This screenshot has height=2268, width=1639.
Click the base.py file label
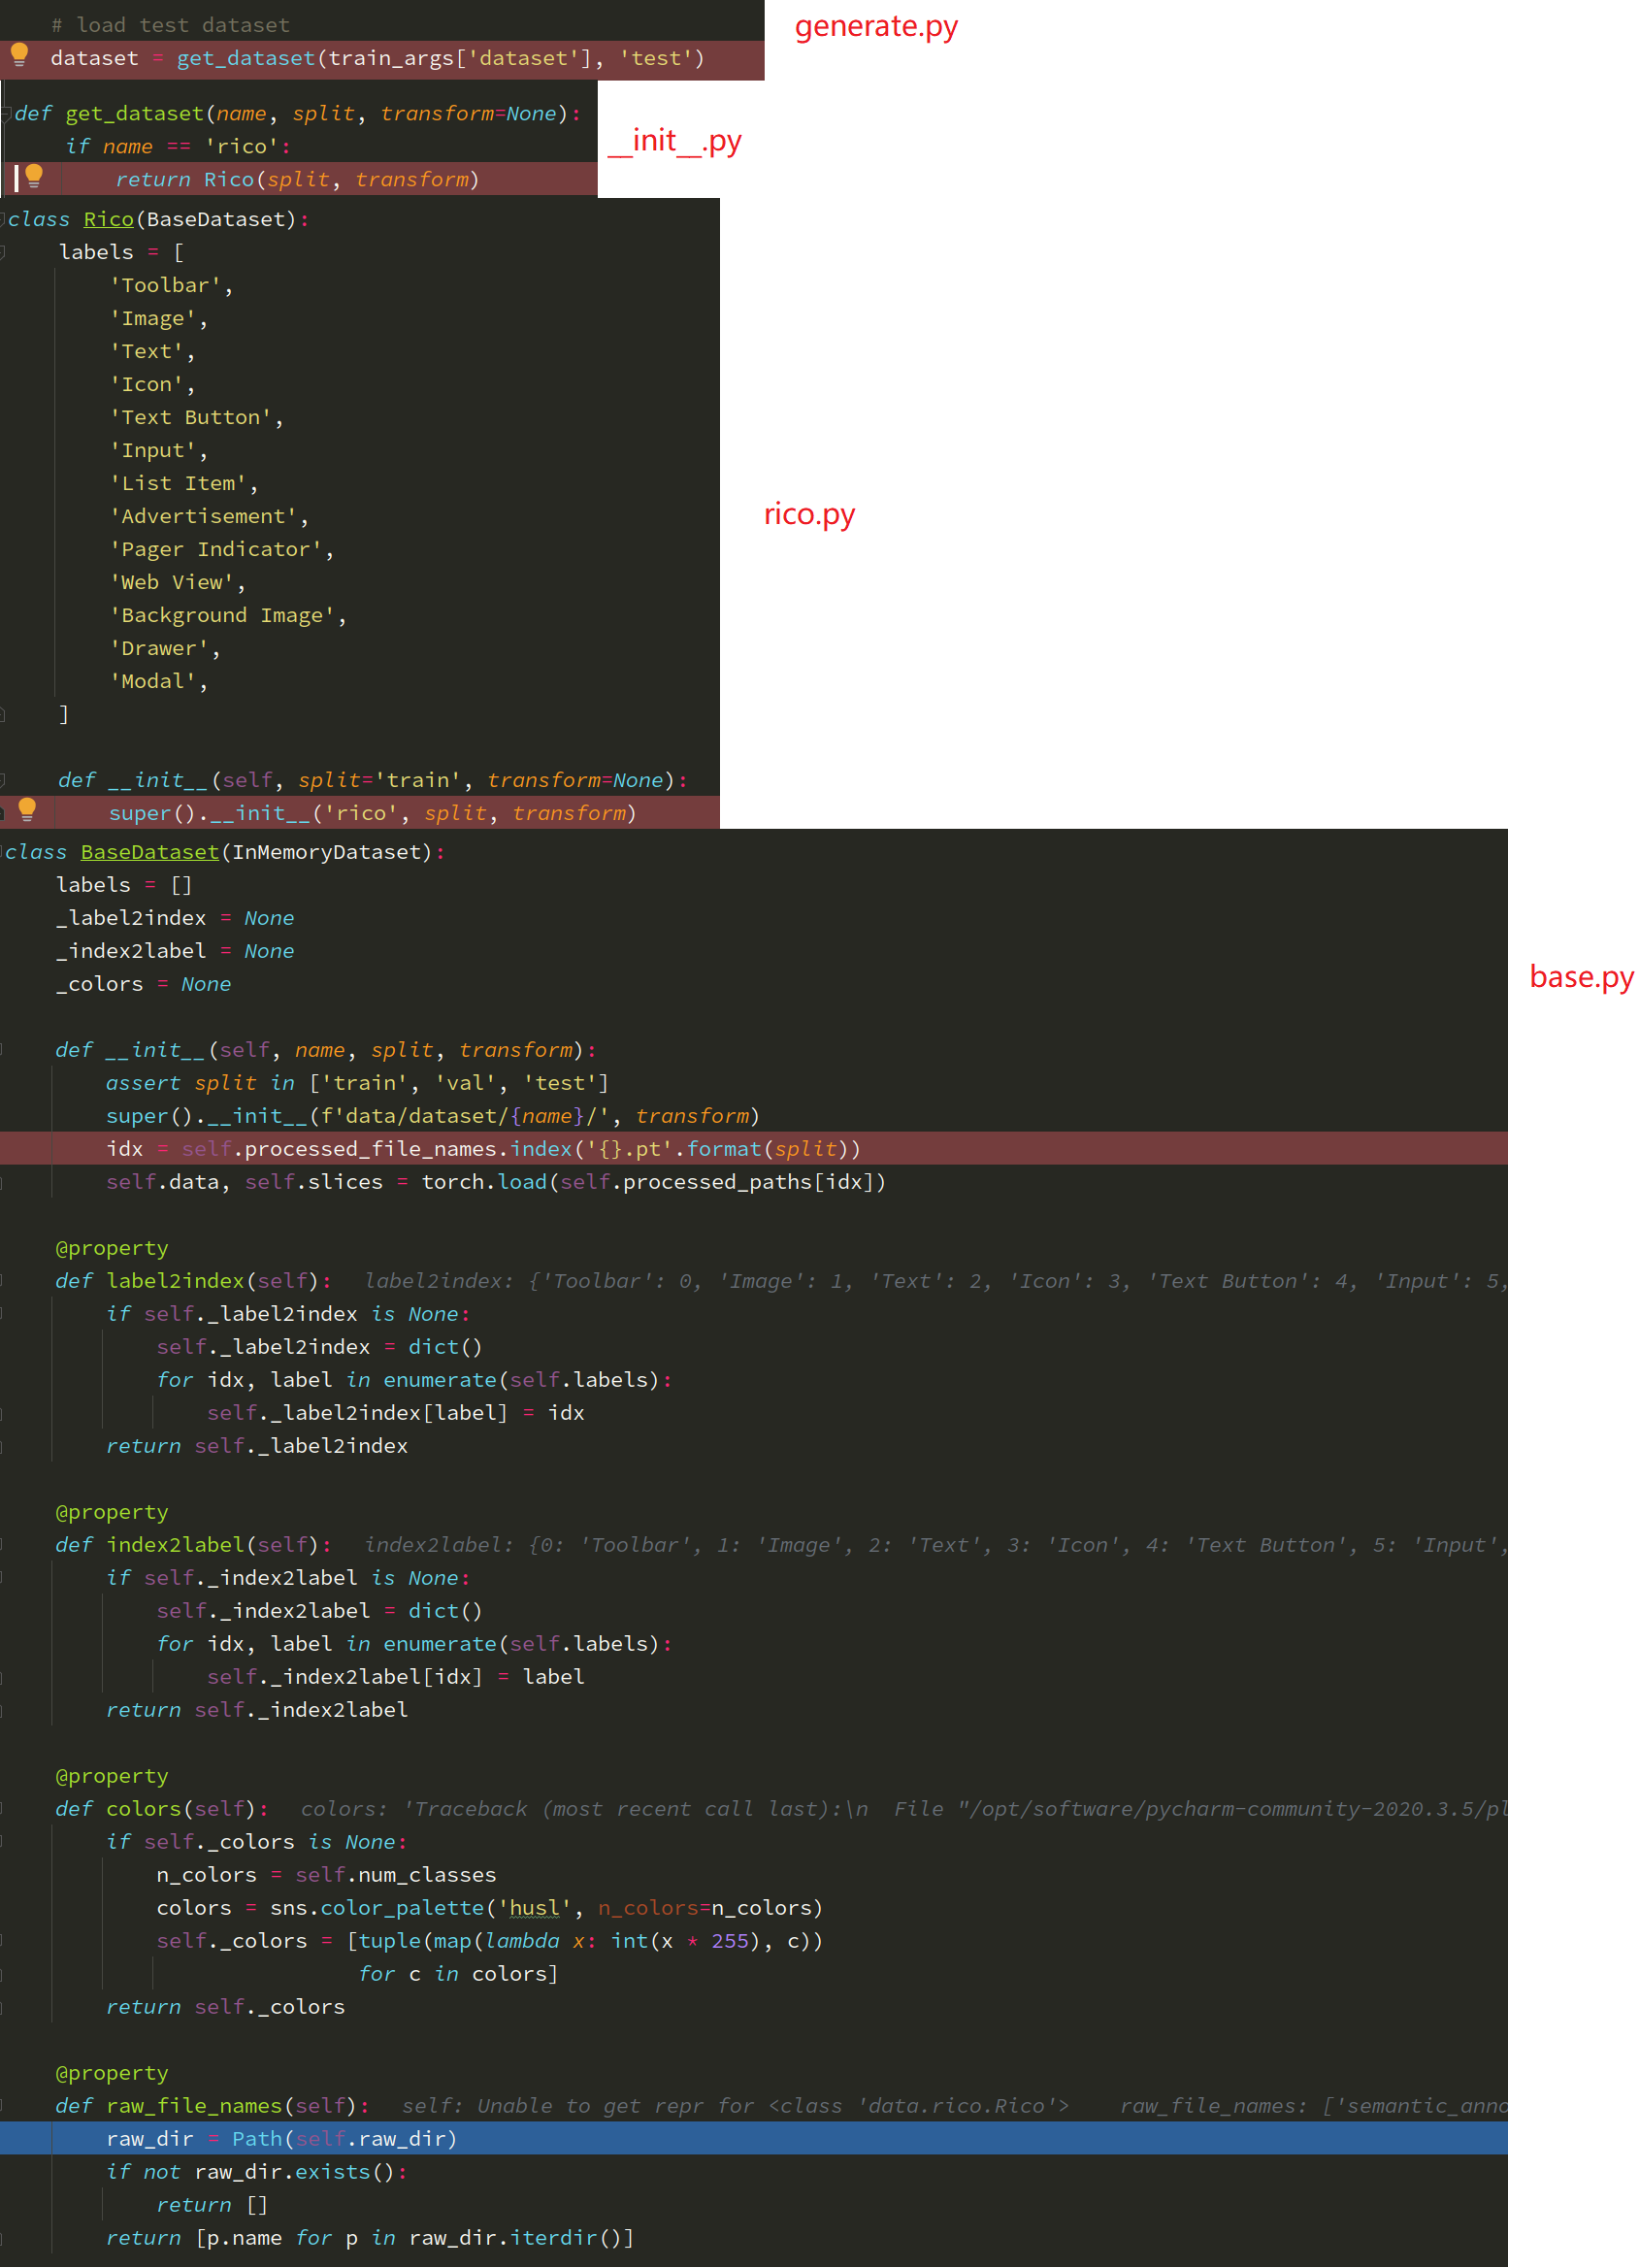(1581, 978)
